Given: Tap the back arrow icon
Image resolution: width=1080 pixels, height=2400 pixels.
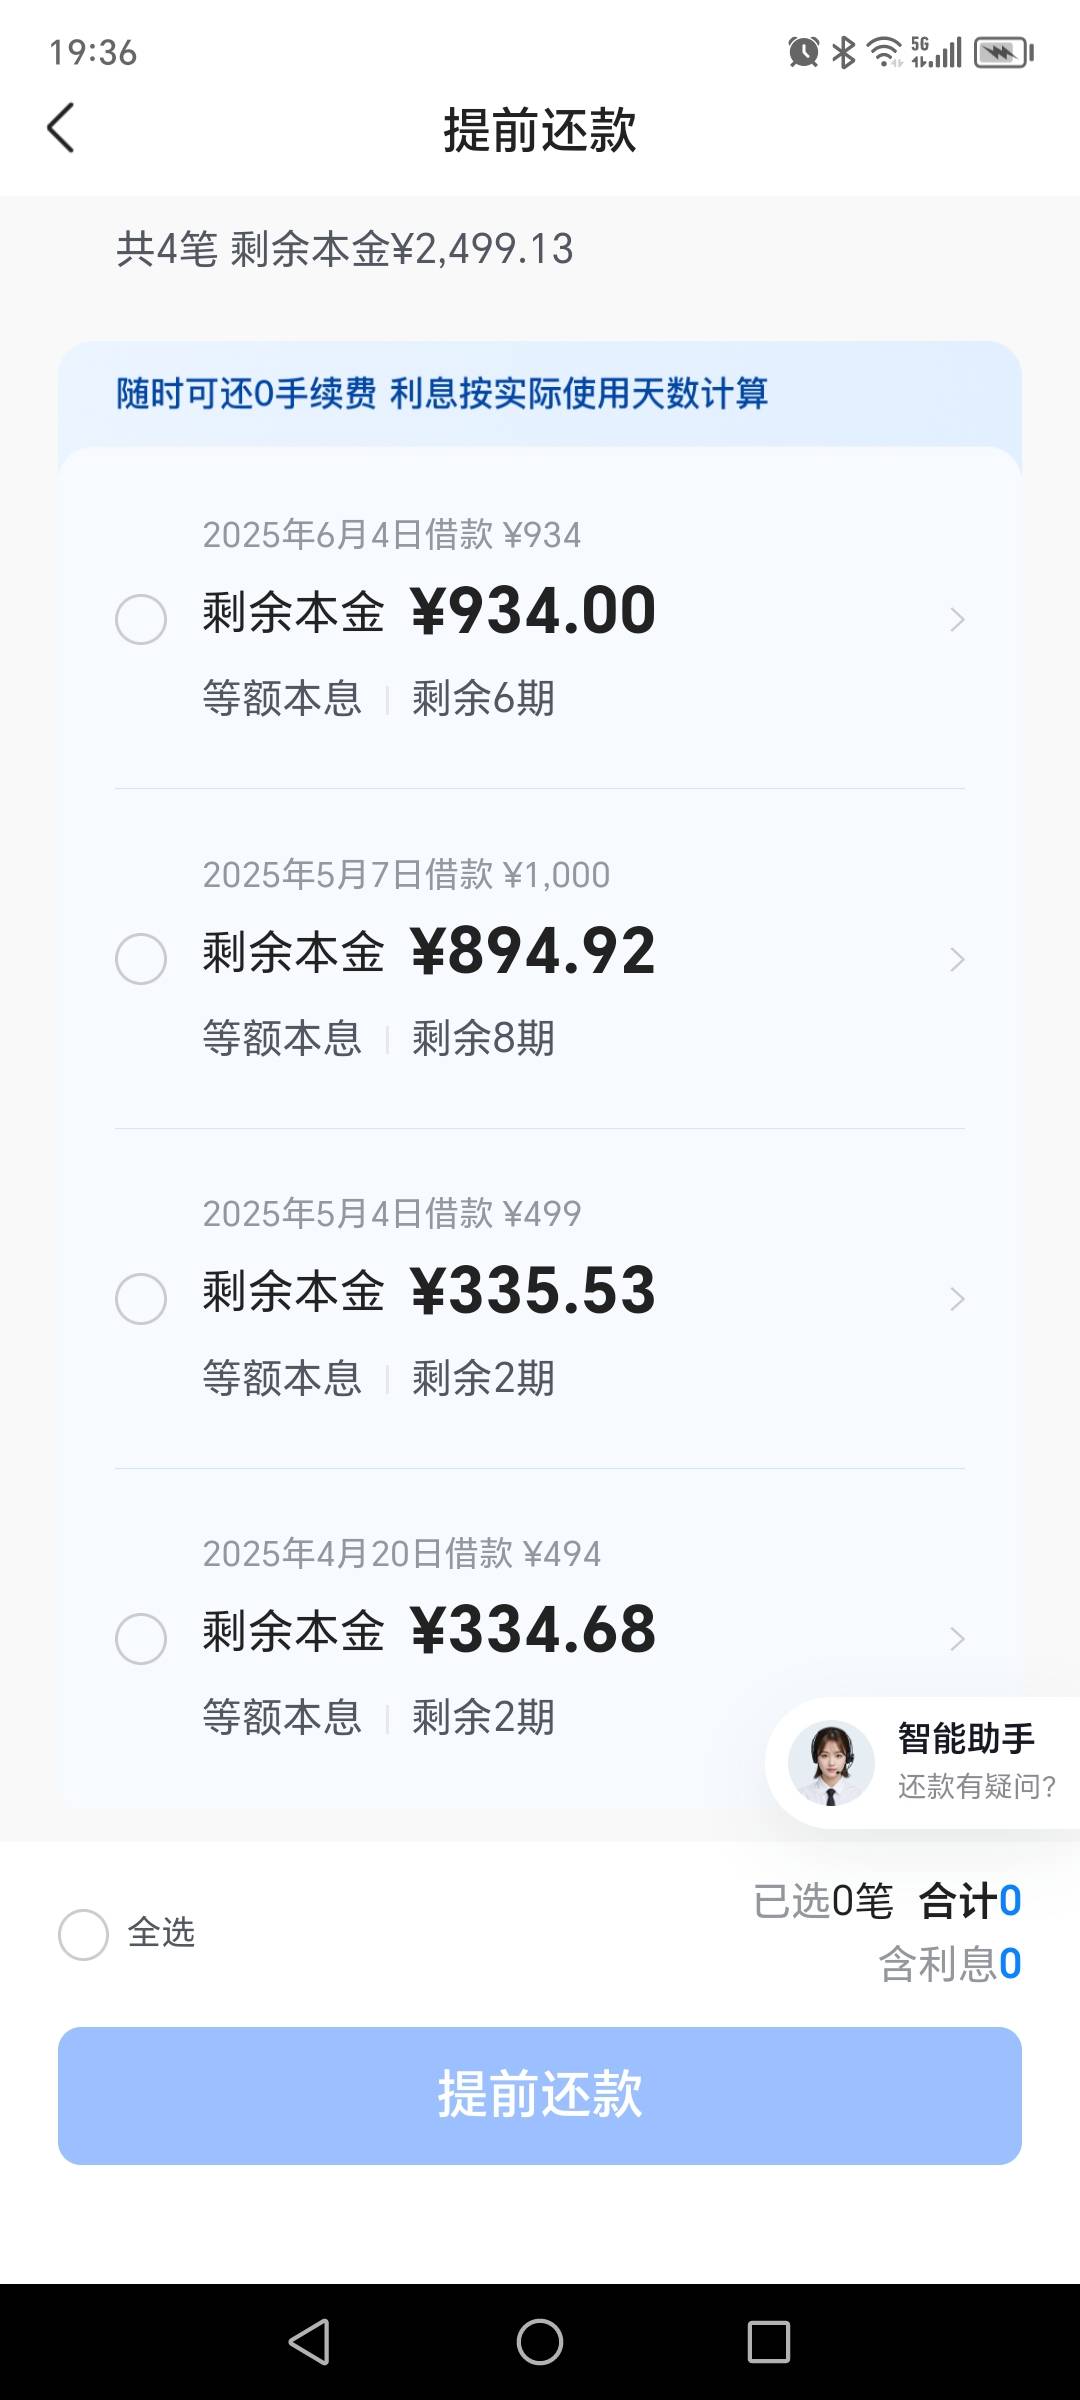Looking at the screenshot, I should 61,128.
